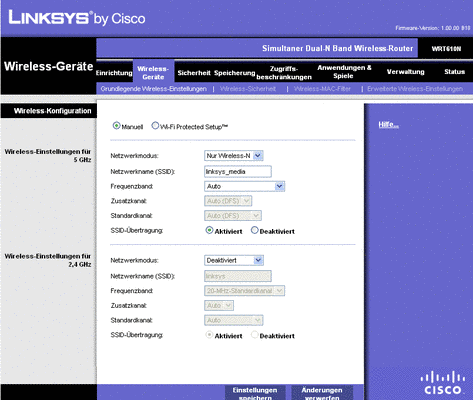Open the Einrichtung tab
Image resolution: width=473 pixels, height=400 pixels.
click(114, 73)
